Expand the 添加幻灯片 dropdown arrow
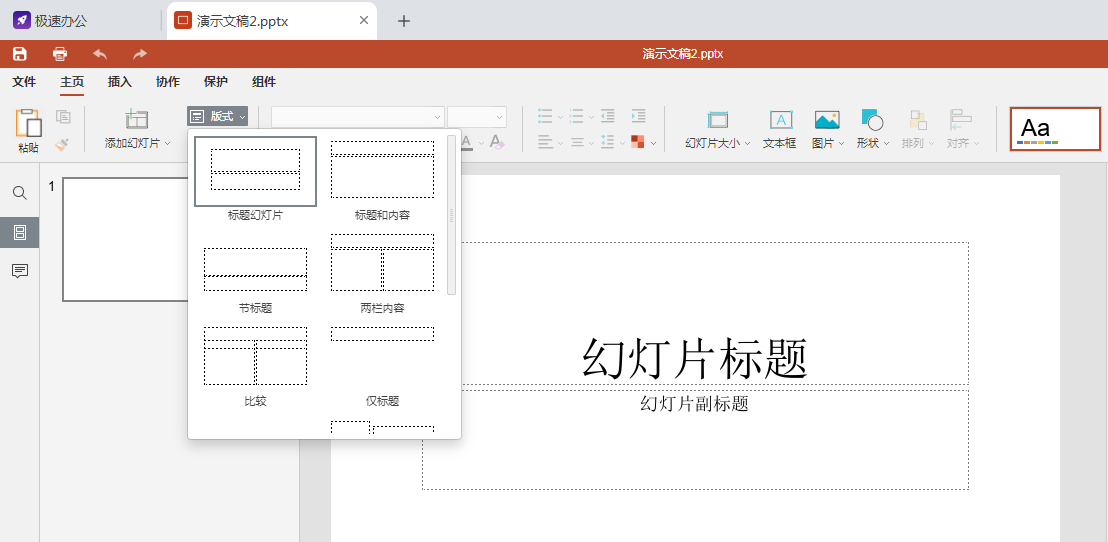The image size is (1108, 542). (x=168, y=143)
